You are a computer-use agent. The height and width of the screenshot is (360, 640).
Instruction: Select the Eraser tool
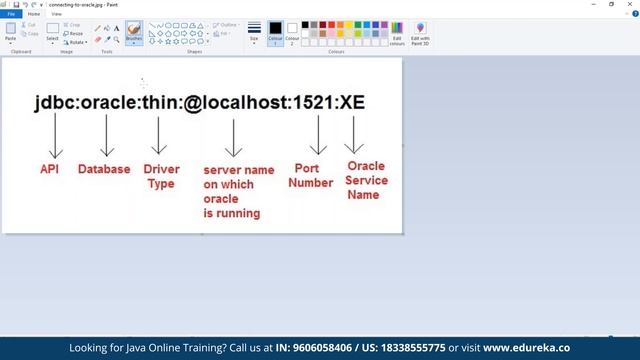point(98,40)
